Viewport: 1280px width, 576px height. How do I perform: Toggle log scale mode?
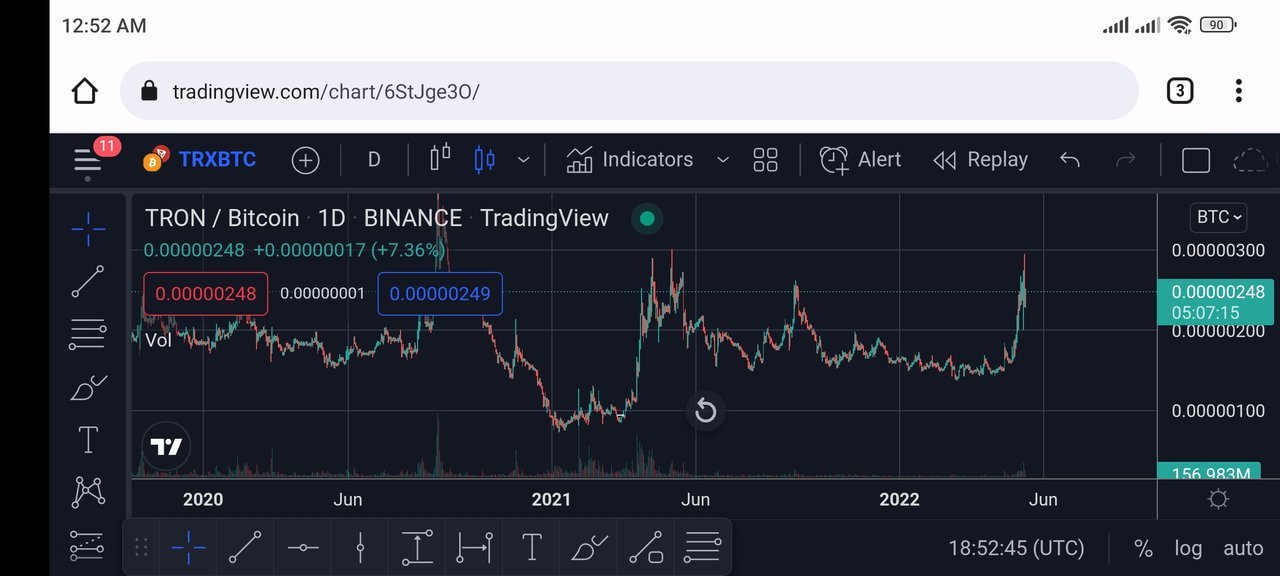(1188, 548)
